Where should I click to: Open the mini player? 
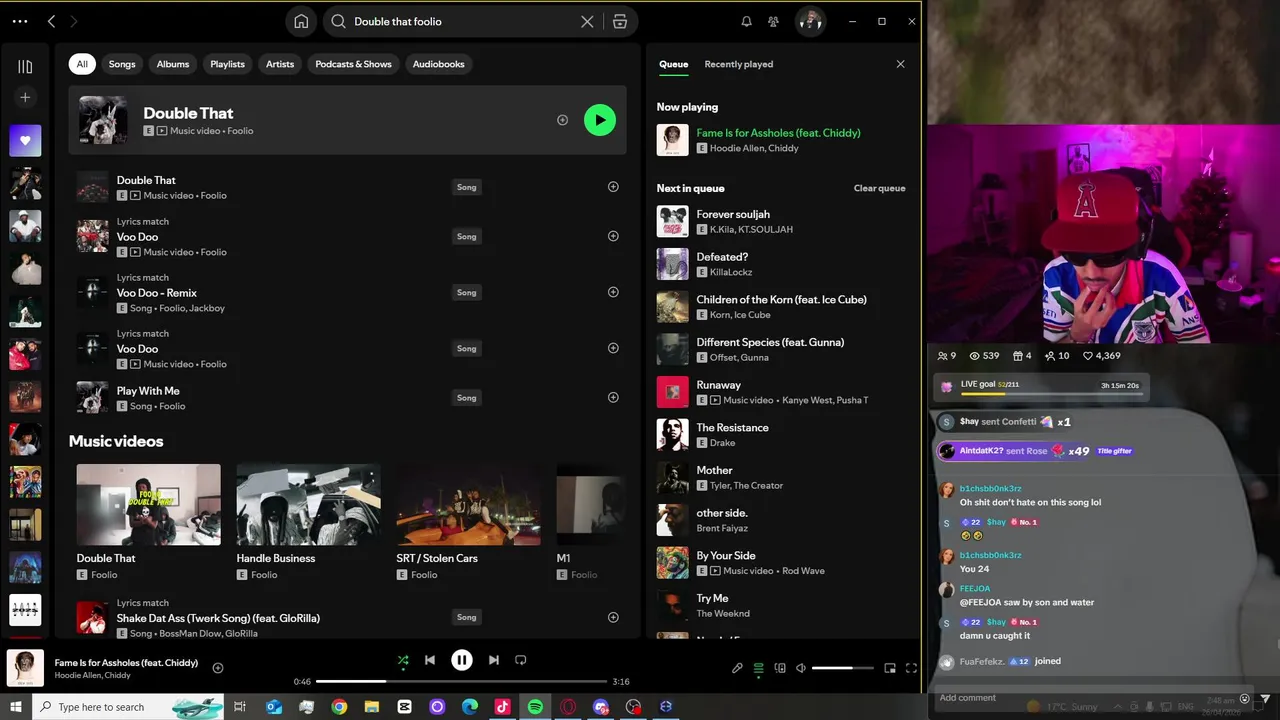point(890,668)
